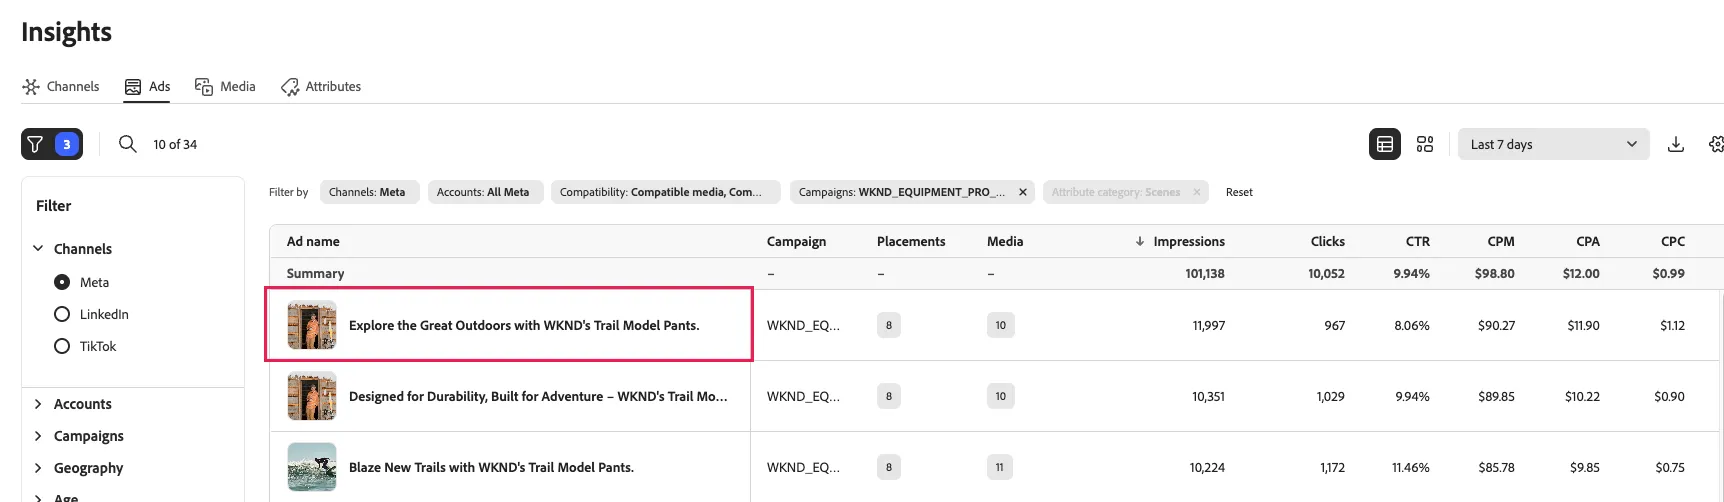Download the insights report
The image size is (1724, 502).
tap(1676, 144)
